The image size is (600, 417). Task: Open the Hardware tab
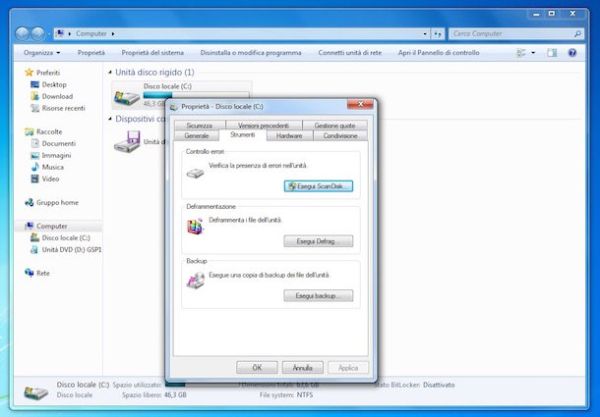click(289, 135)
